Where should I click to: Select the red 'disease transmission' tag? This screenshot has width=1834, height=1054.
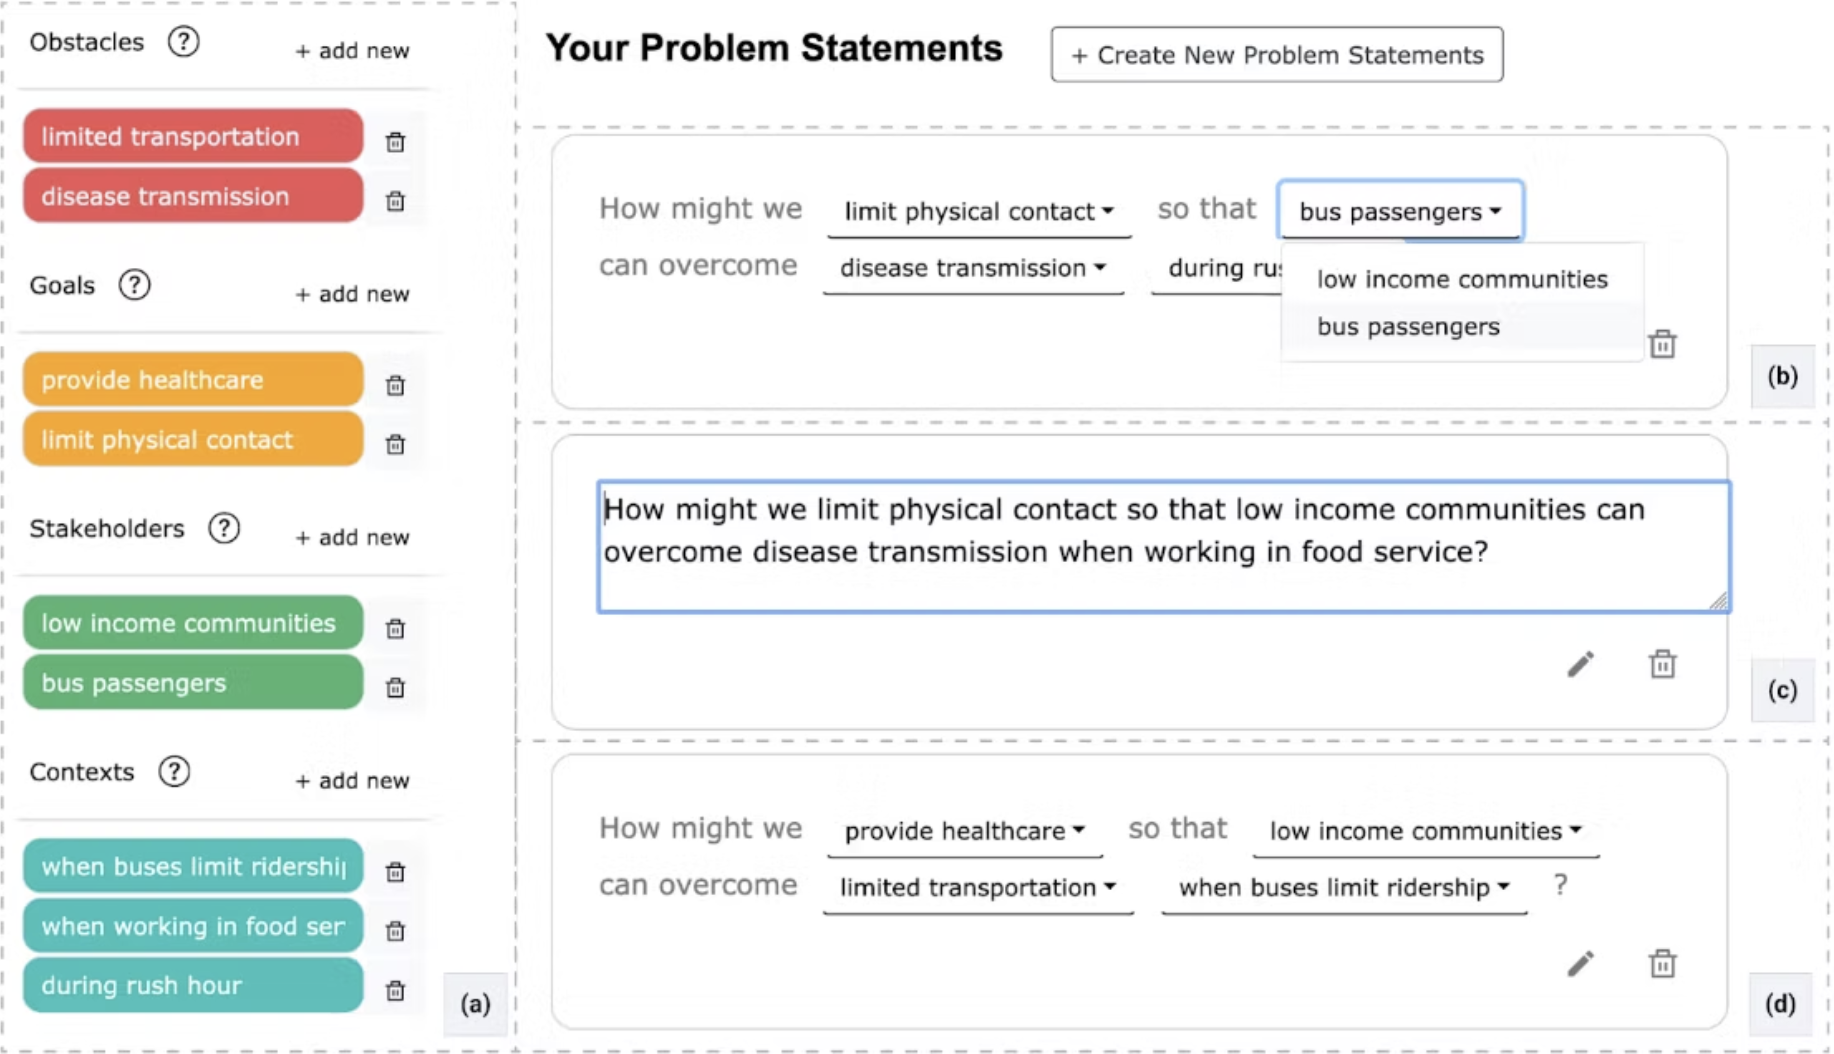coord(193,196)
